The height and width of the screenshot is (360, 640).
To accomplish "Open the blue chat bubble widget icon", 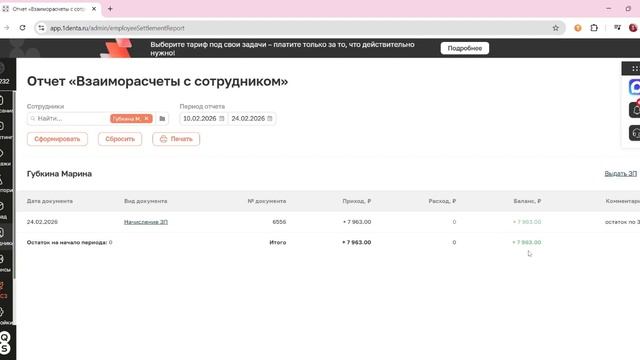I will (635, 87).
